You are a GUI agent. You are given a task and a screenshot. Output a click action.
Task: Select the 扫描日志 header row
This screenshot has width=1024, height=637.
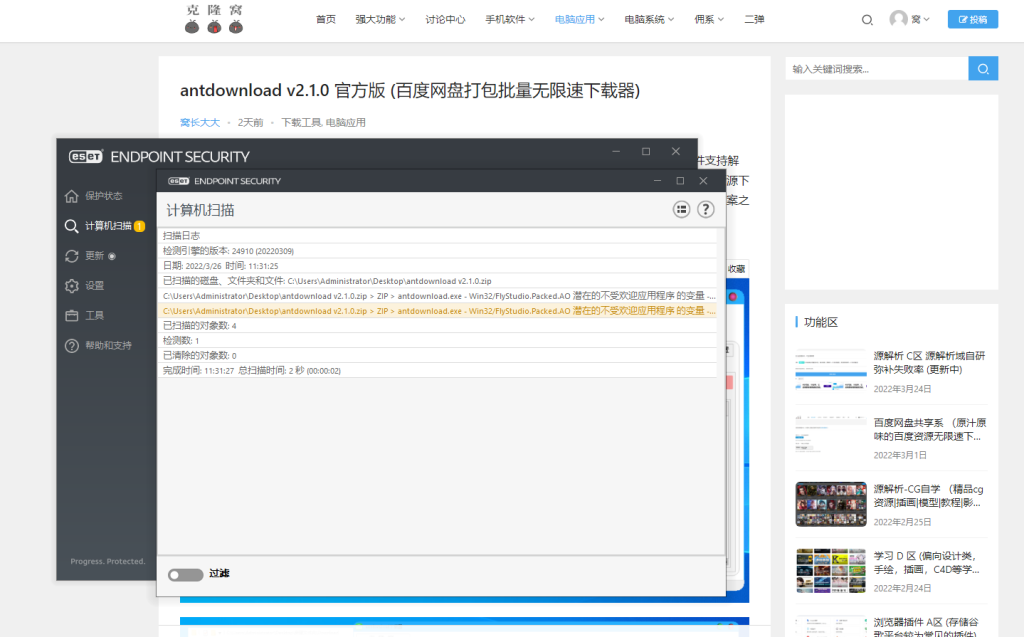point(438,236)
